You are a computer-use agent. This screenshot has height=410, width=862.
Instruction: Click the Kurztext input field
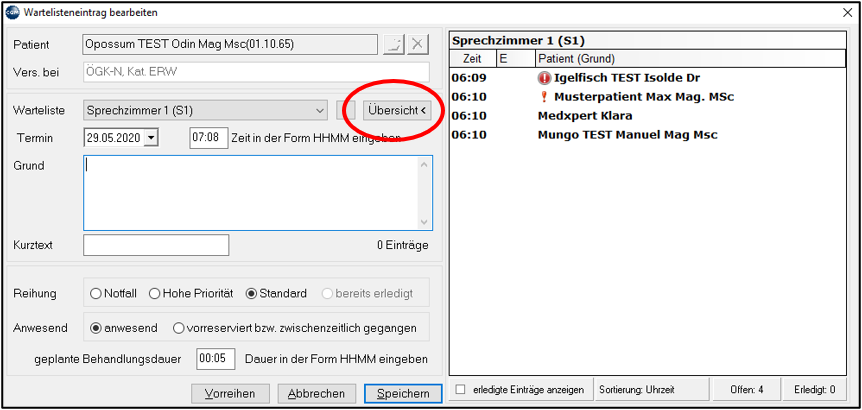156,245
